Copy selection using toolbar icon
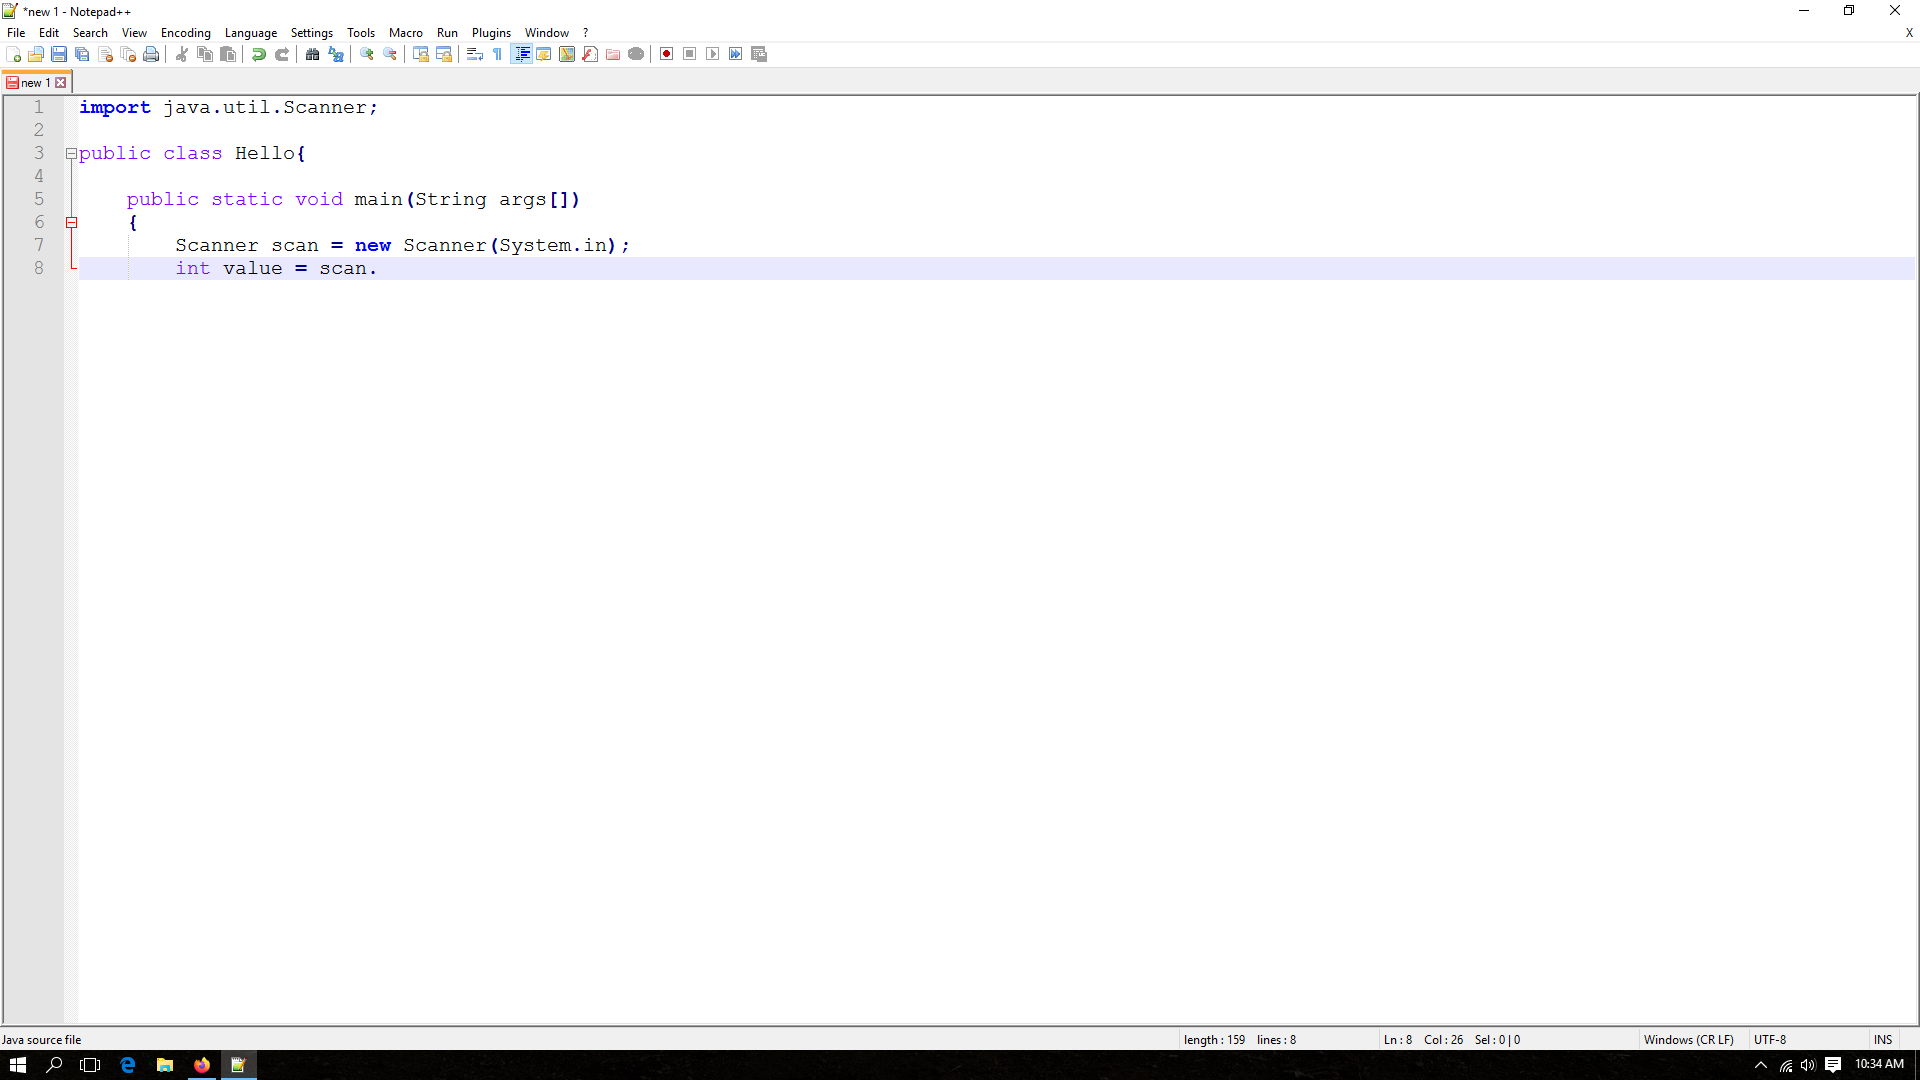Viewport: 1920px width, 1080px height. (205, 54)
